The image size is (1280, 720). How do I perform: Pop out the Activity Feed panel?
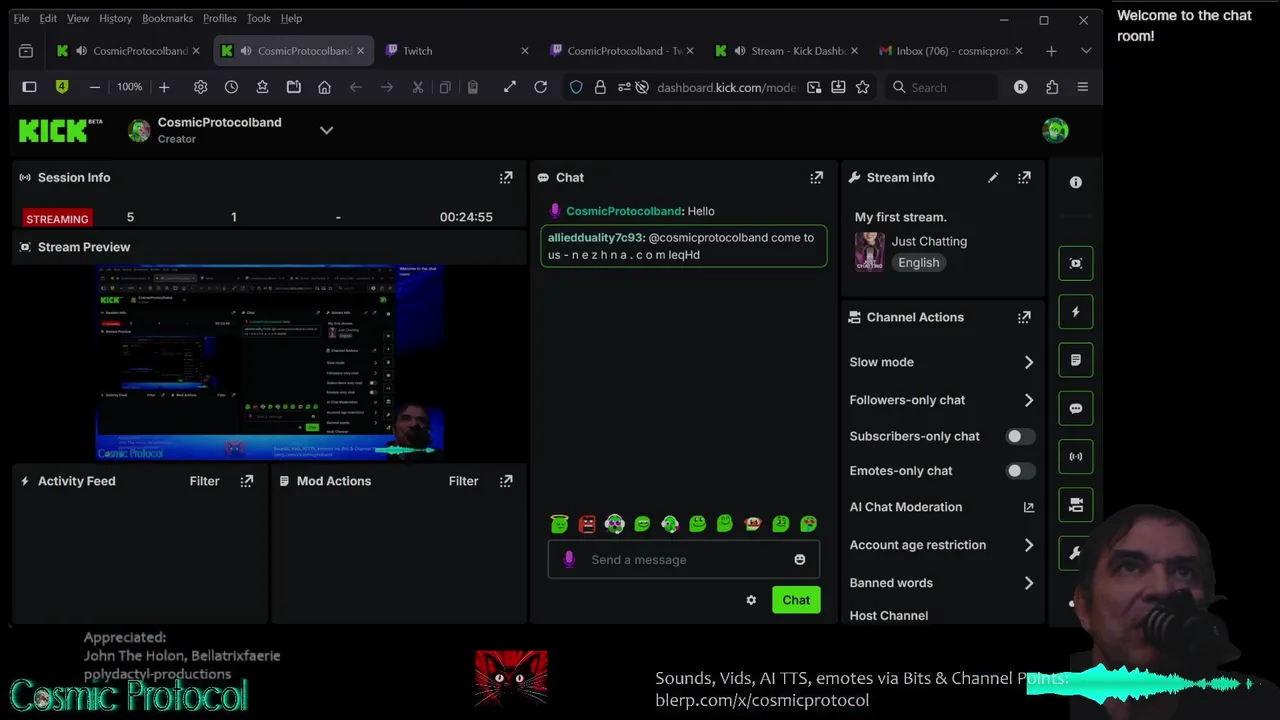point(247,481)
